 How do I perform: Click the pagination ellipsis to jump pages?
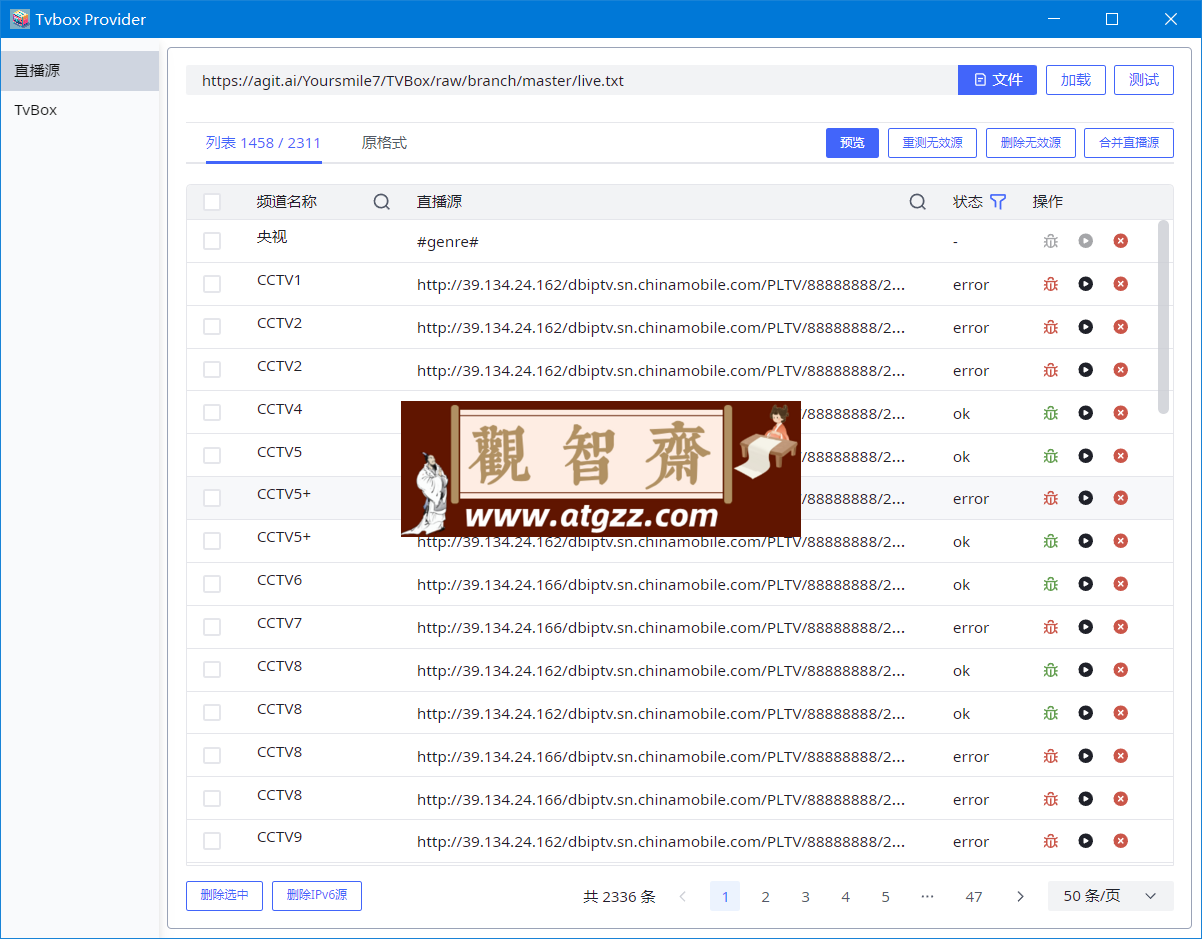[x=927, y=897]
